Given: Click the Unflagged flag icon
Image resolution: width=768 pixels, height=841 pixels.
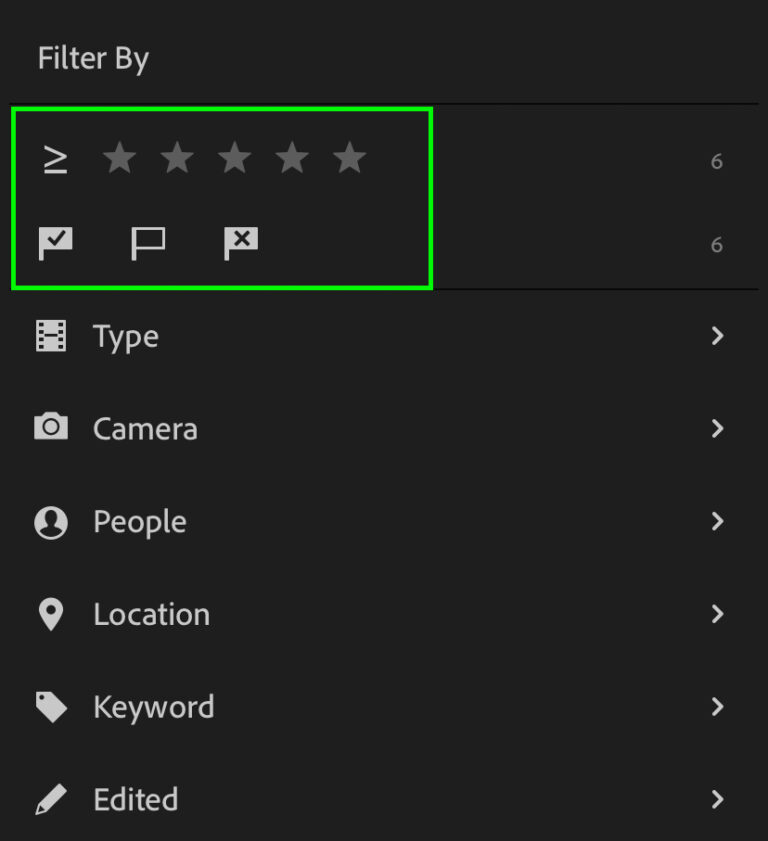Looking at the screenshot, I should click(x=148, y=242).
